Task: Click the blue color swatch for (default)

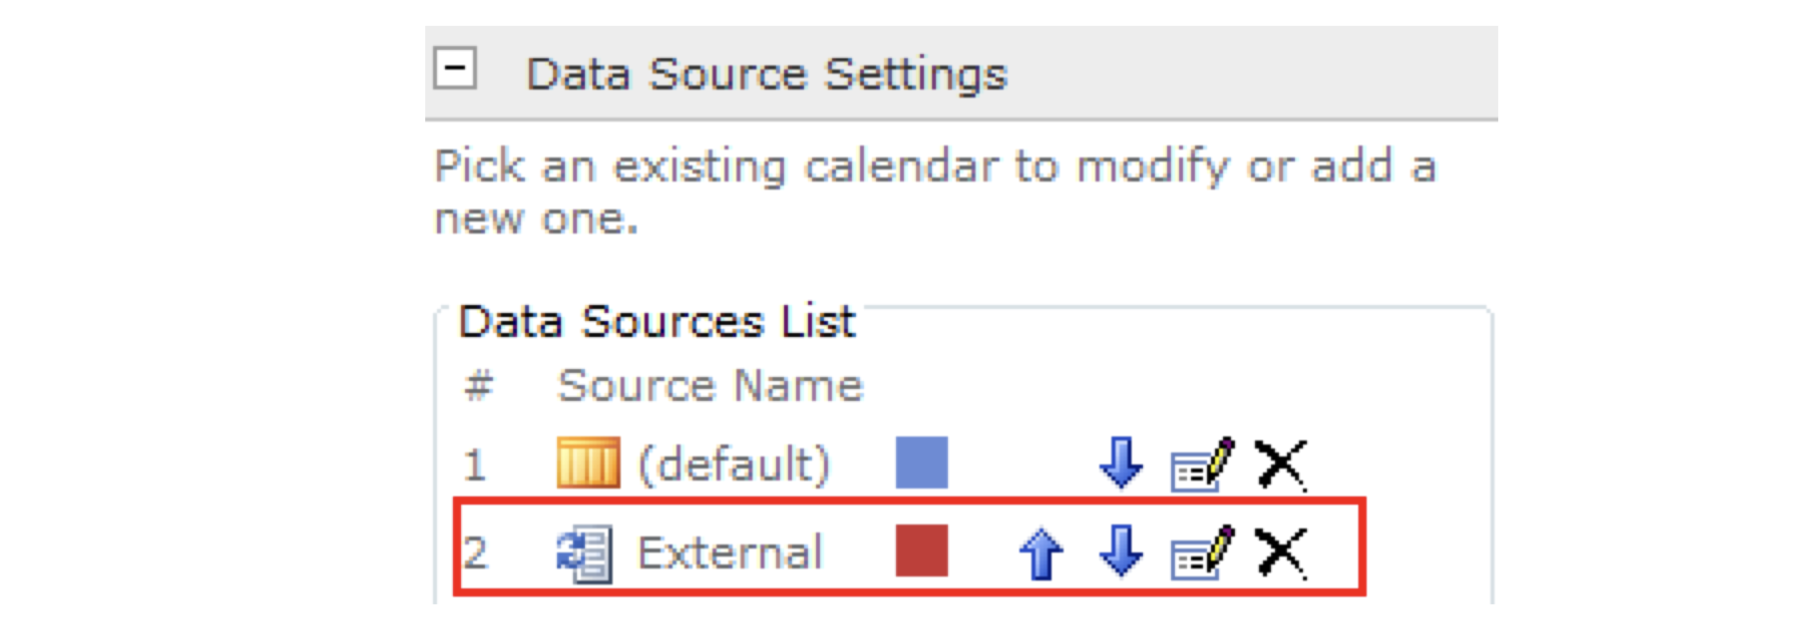Action: coord(920,463)
